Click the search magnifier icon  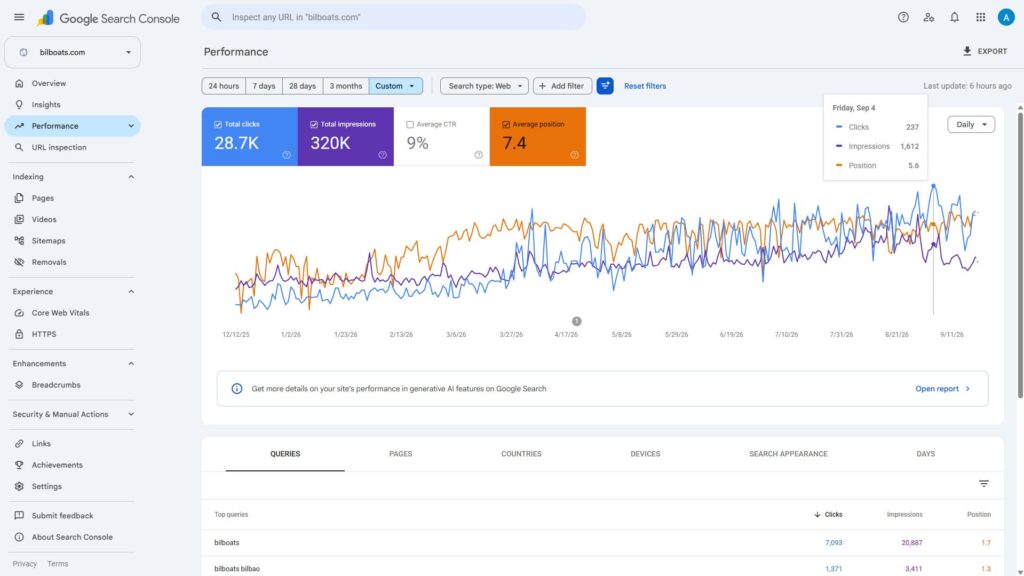216,17
